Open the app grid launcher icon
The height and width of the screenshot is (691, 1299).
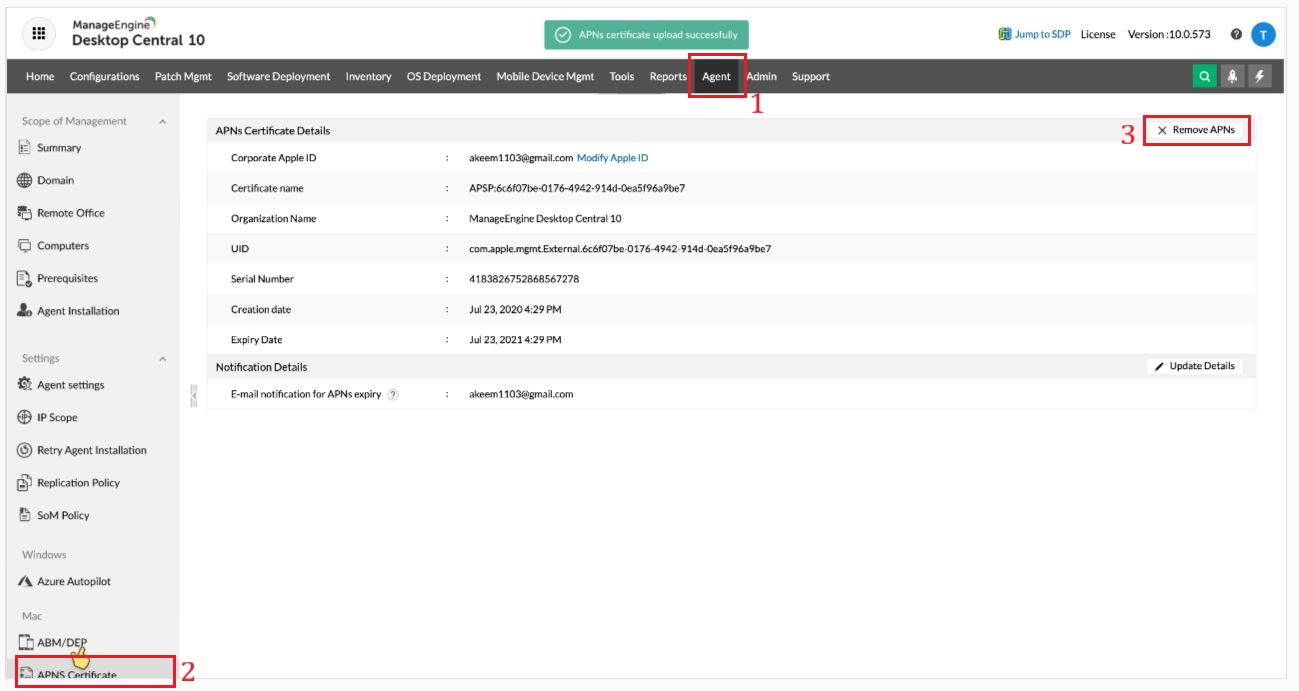coord(39,33)
